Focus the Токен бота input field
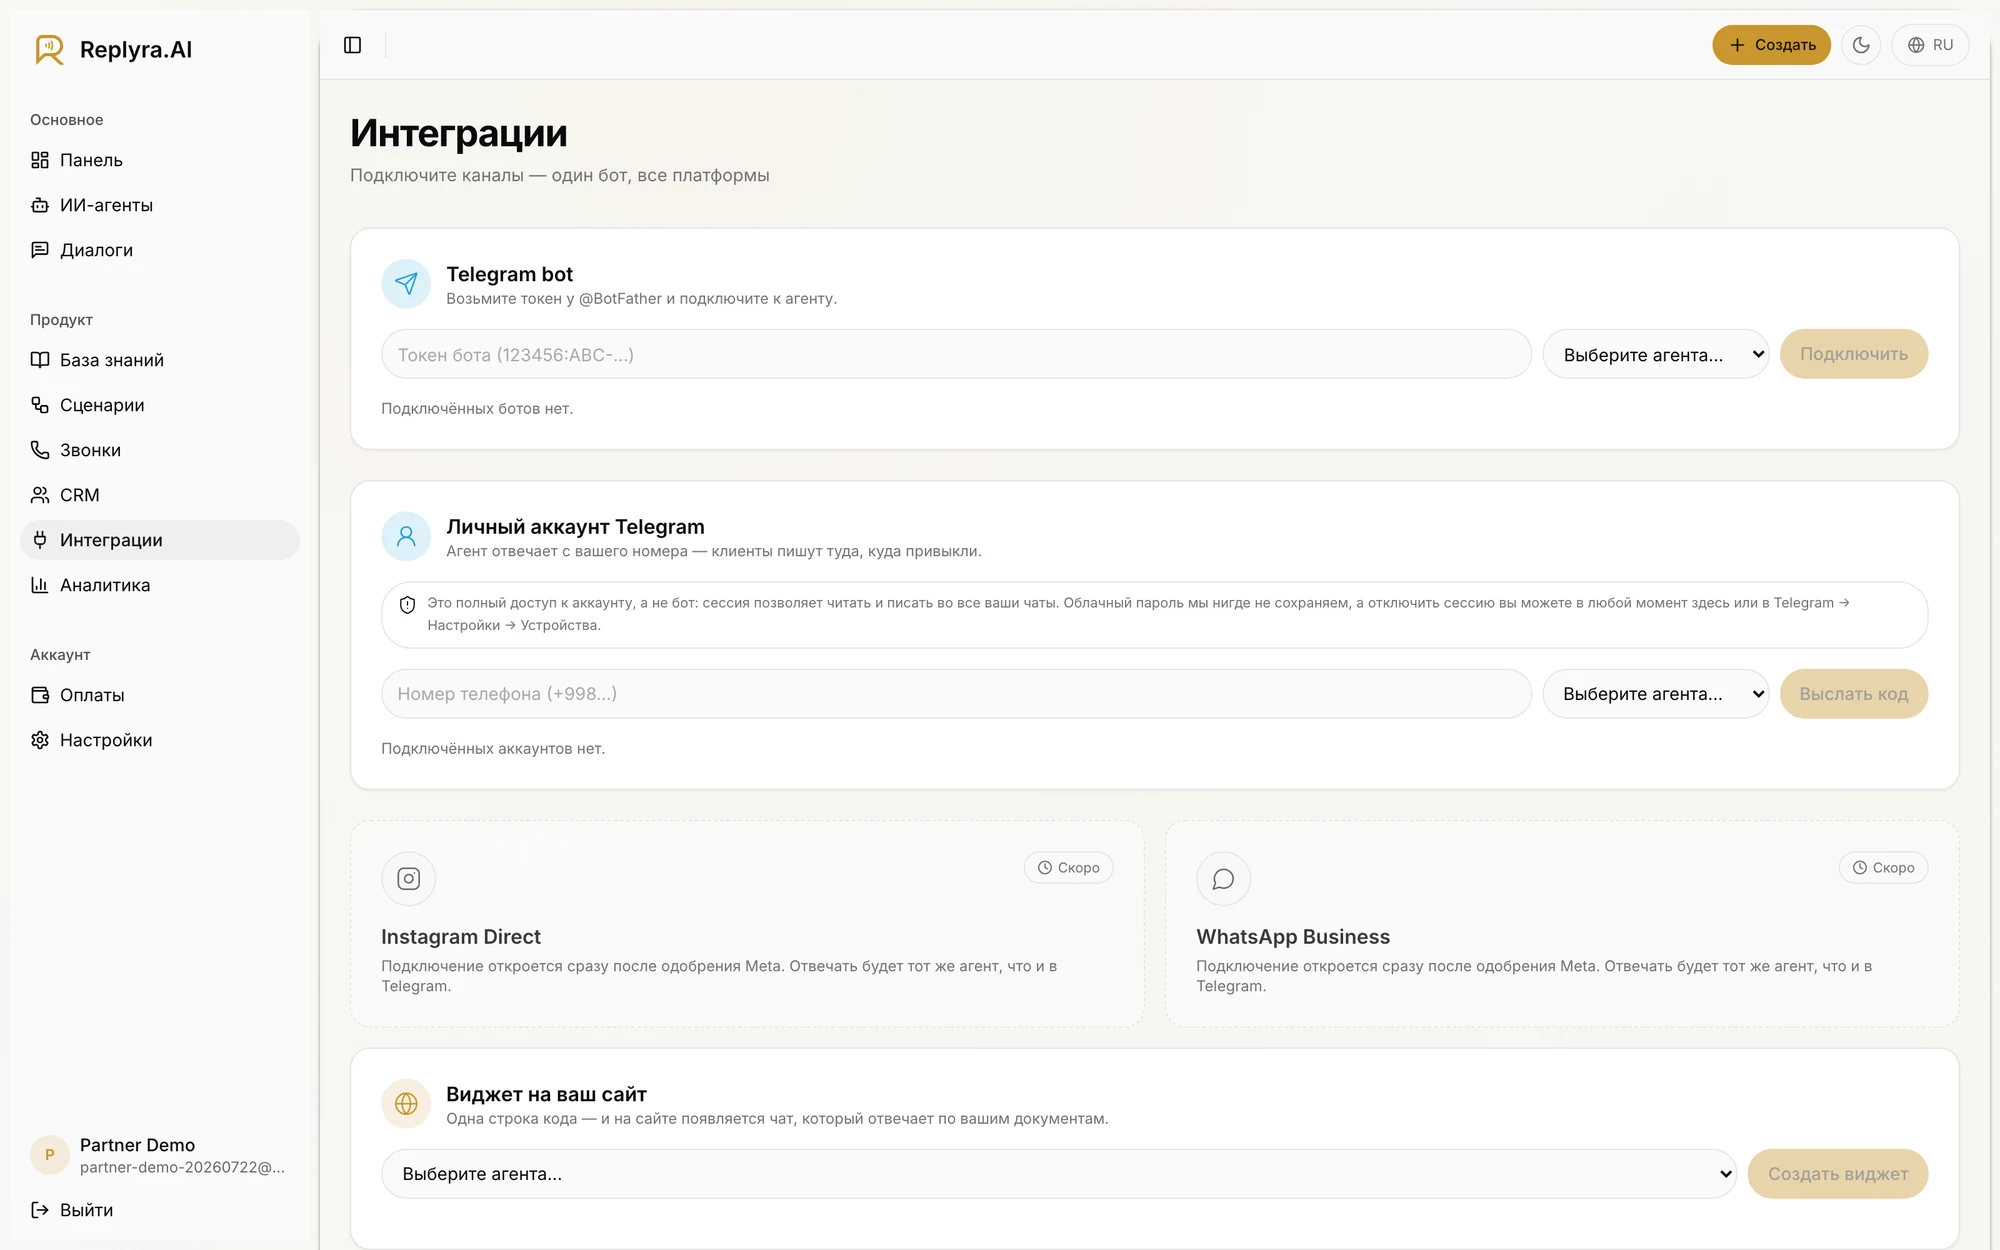Viewport: 2000px width, 1250px height. [956, 354]
